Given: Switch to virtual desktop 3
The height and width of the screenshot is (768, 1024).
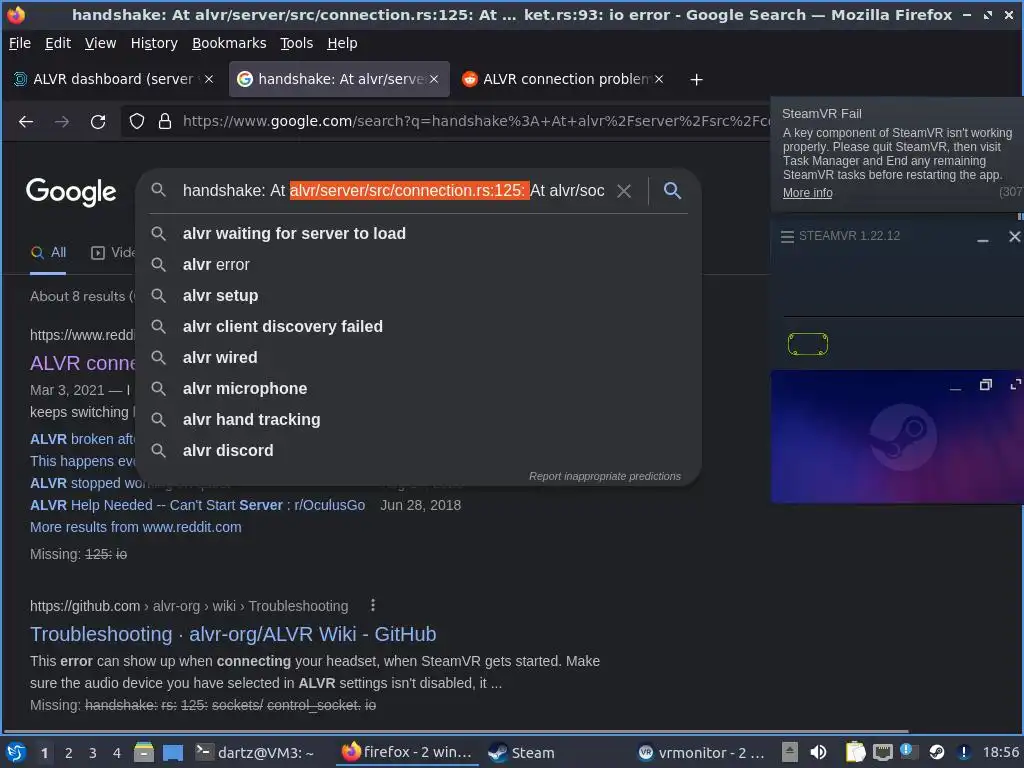Looking at the screenshot, I should tap(93, 753).
